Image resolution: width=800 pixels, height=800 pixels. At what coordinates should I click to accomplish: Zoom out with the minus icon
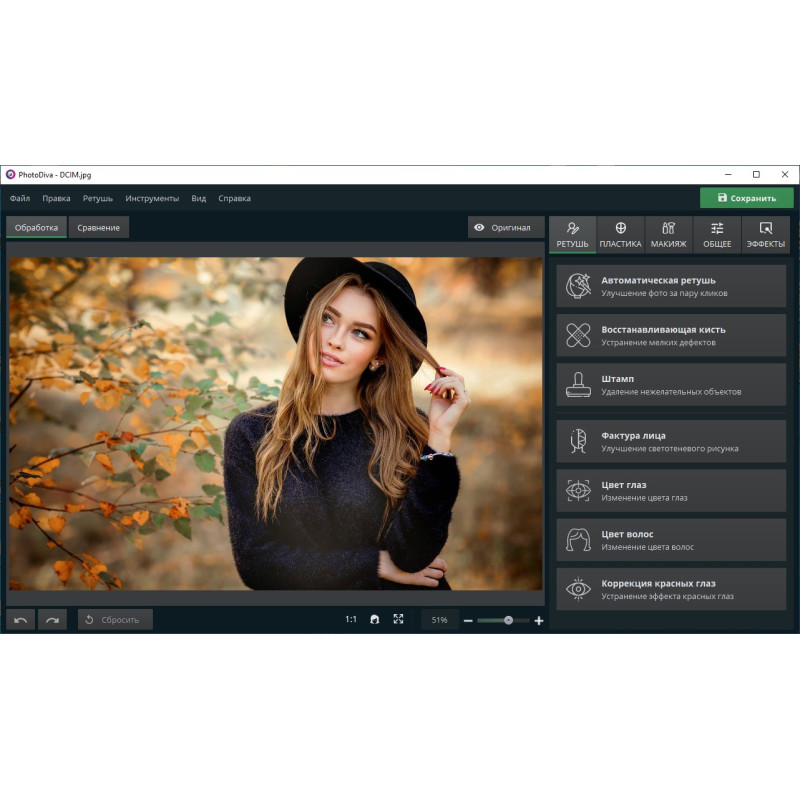pyautogui.click(x=467, y=621)
